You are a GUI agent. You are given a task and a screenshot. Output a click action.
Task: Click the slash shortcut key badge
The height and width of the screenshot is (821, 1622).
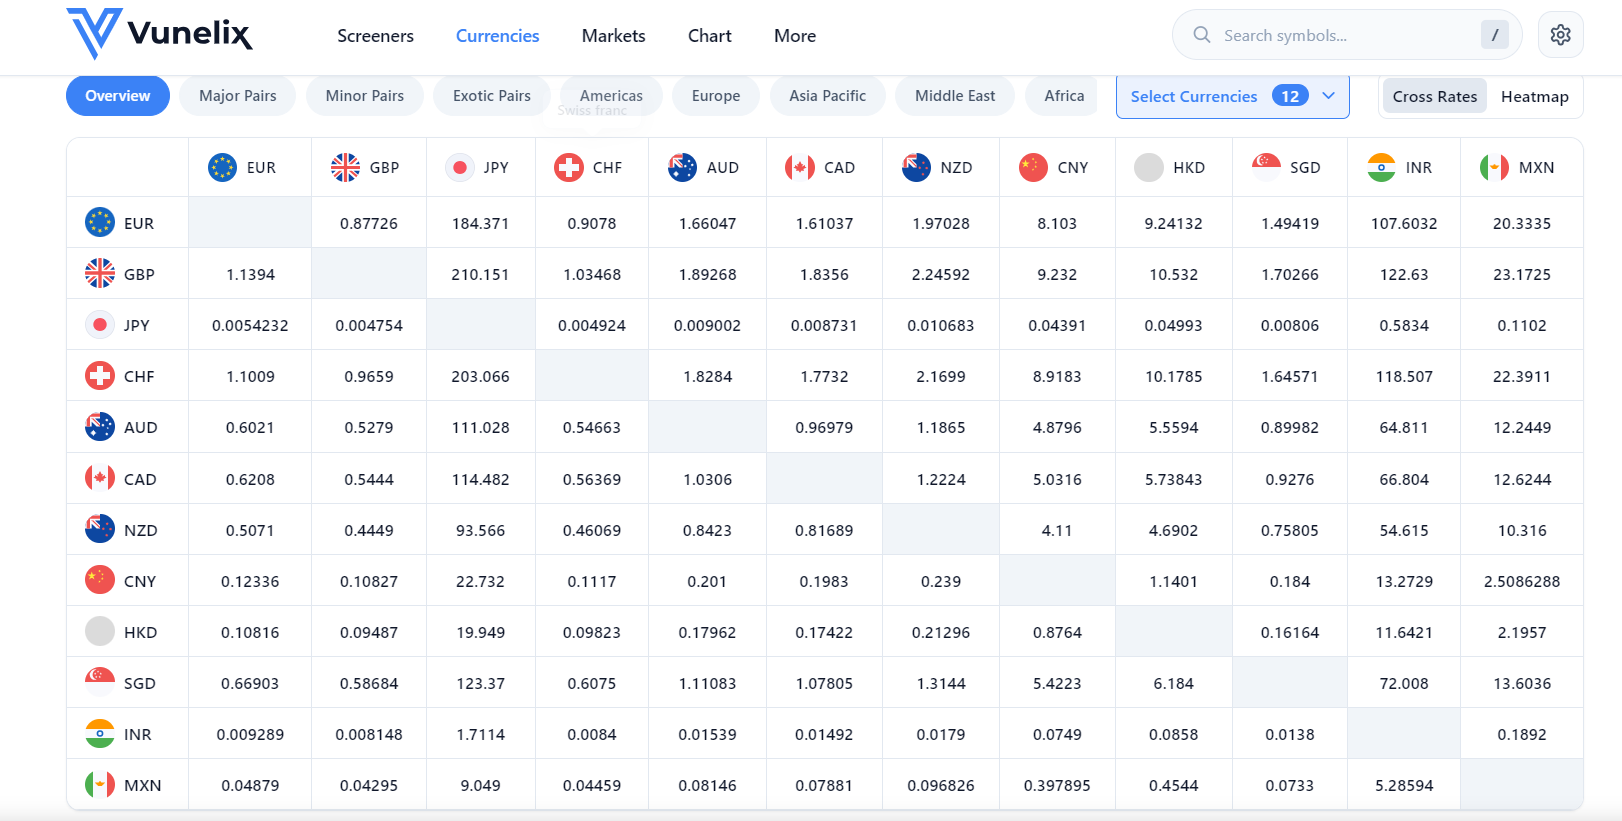(1494, 35)
